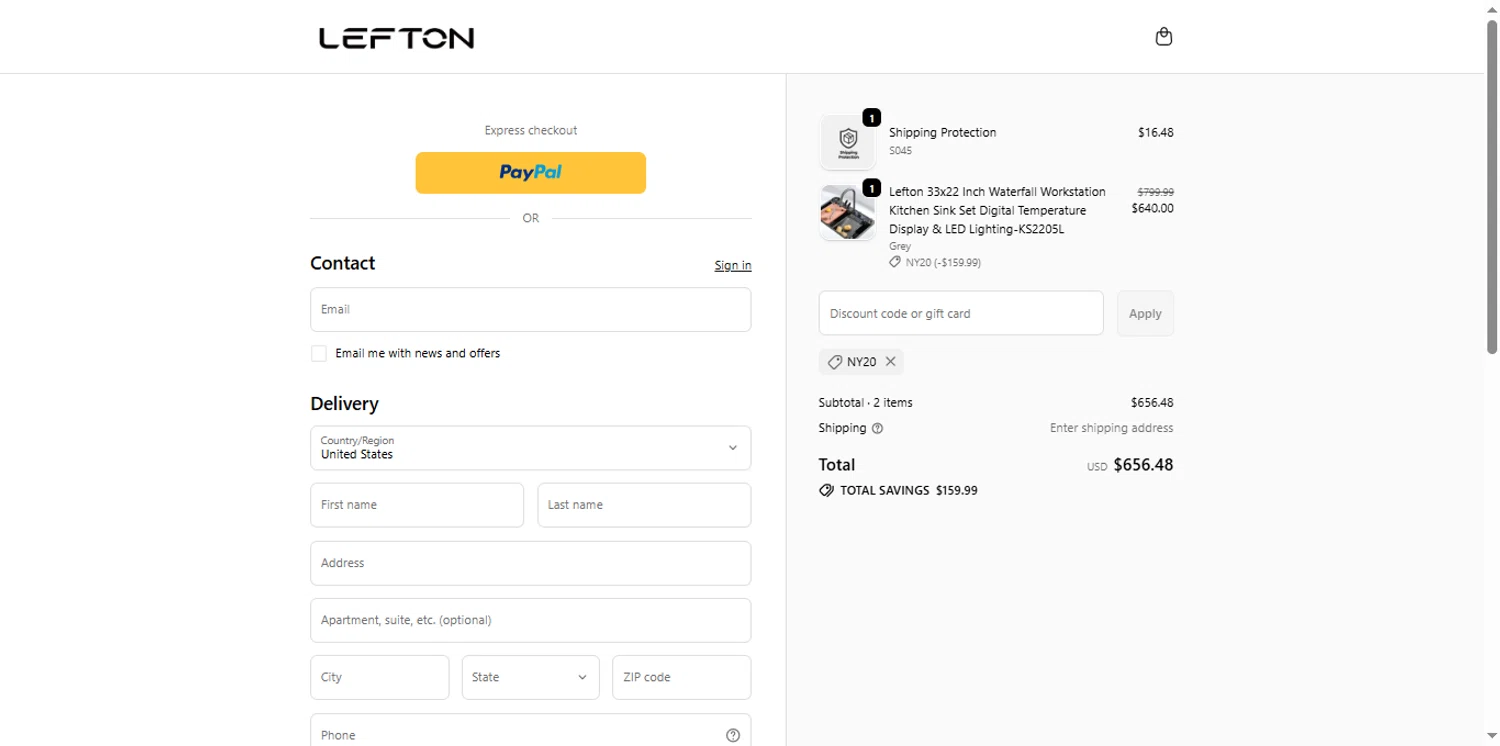This screenshot has height=746, width=1500.
Task: Click the Apply discount button
Action: [x=1145, y=313]
